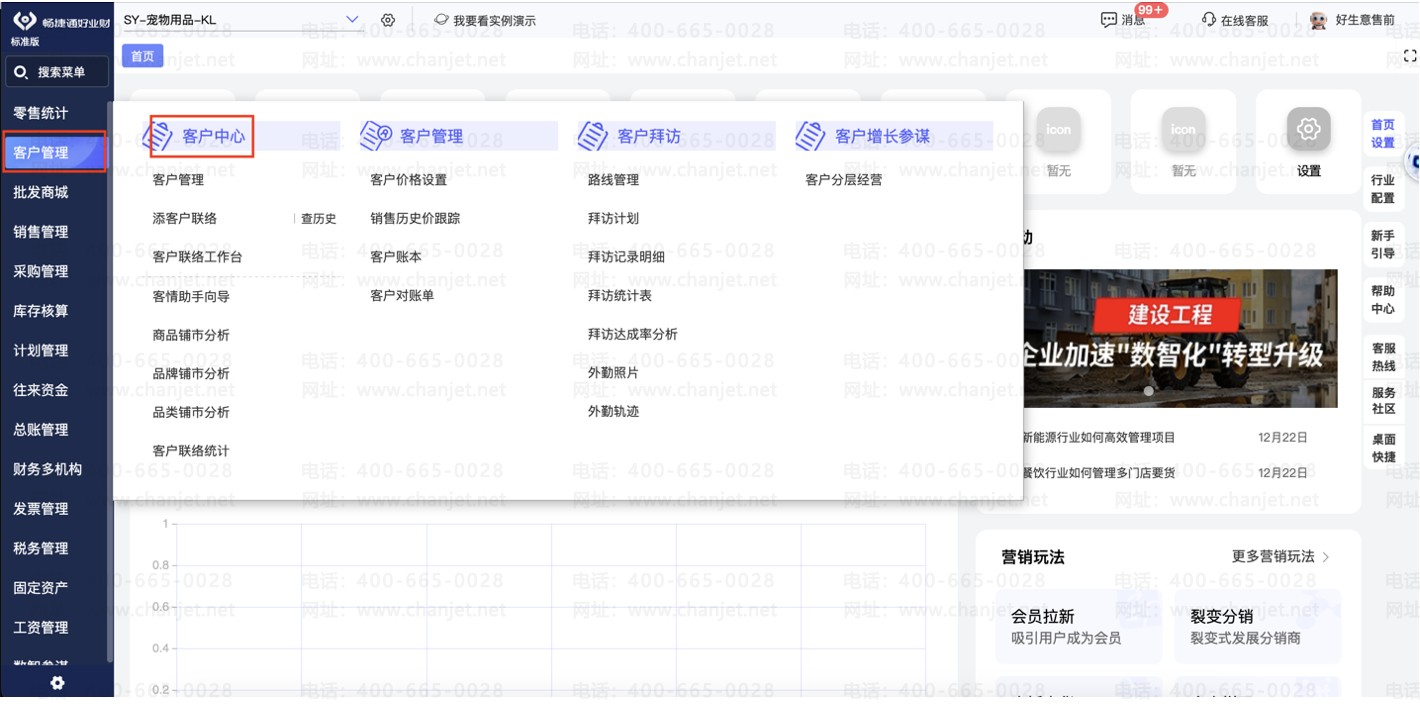
Task: Open 拜访达成率分析
Action: [633, 334]
